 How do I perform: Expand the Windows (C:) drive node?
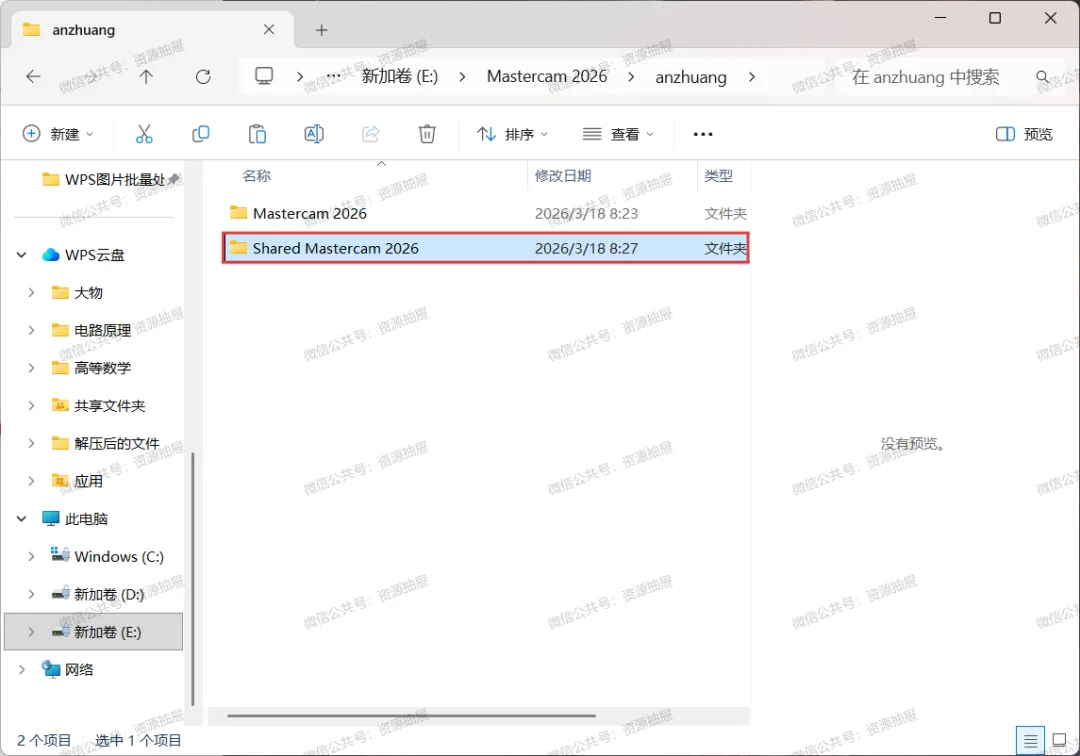pos(31,556)
